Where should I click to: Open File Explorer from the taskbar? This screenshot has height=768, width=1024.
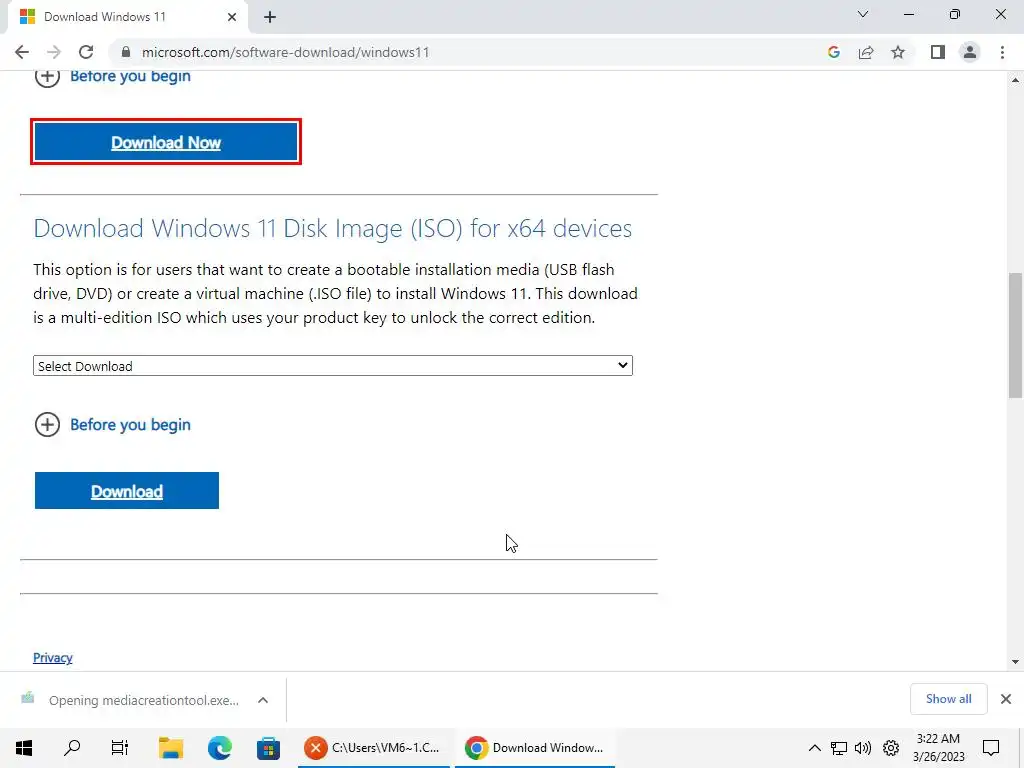(x=171, y=748)
